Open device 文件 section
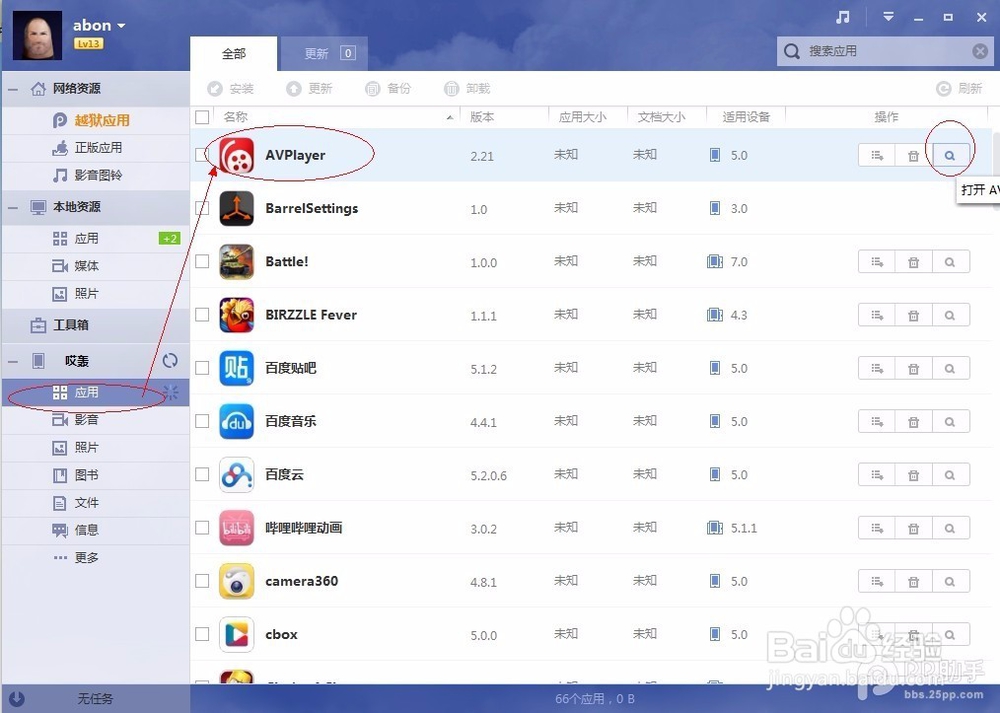 [96, 503]
